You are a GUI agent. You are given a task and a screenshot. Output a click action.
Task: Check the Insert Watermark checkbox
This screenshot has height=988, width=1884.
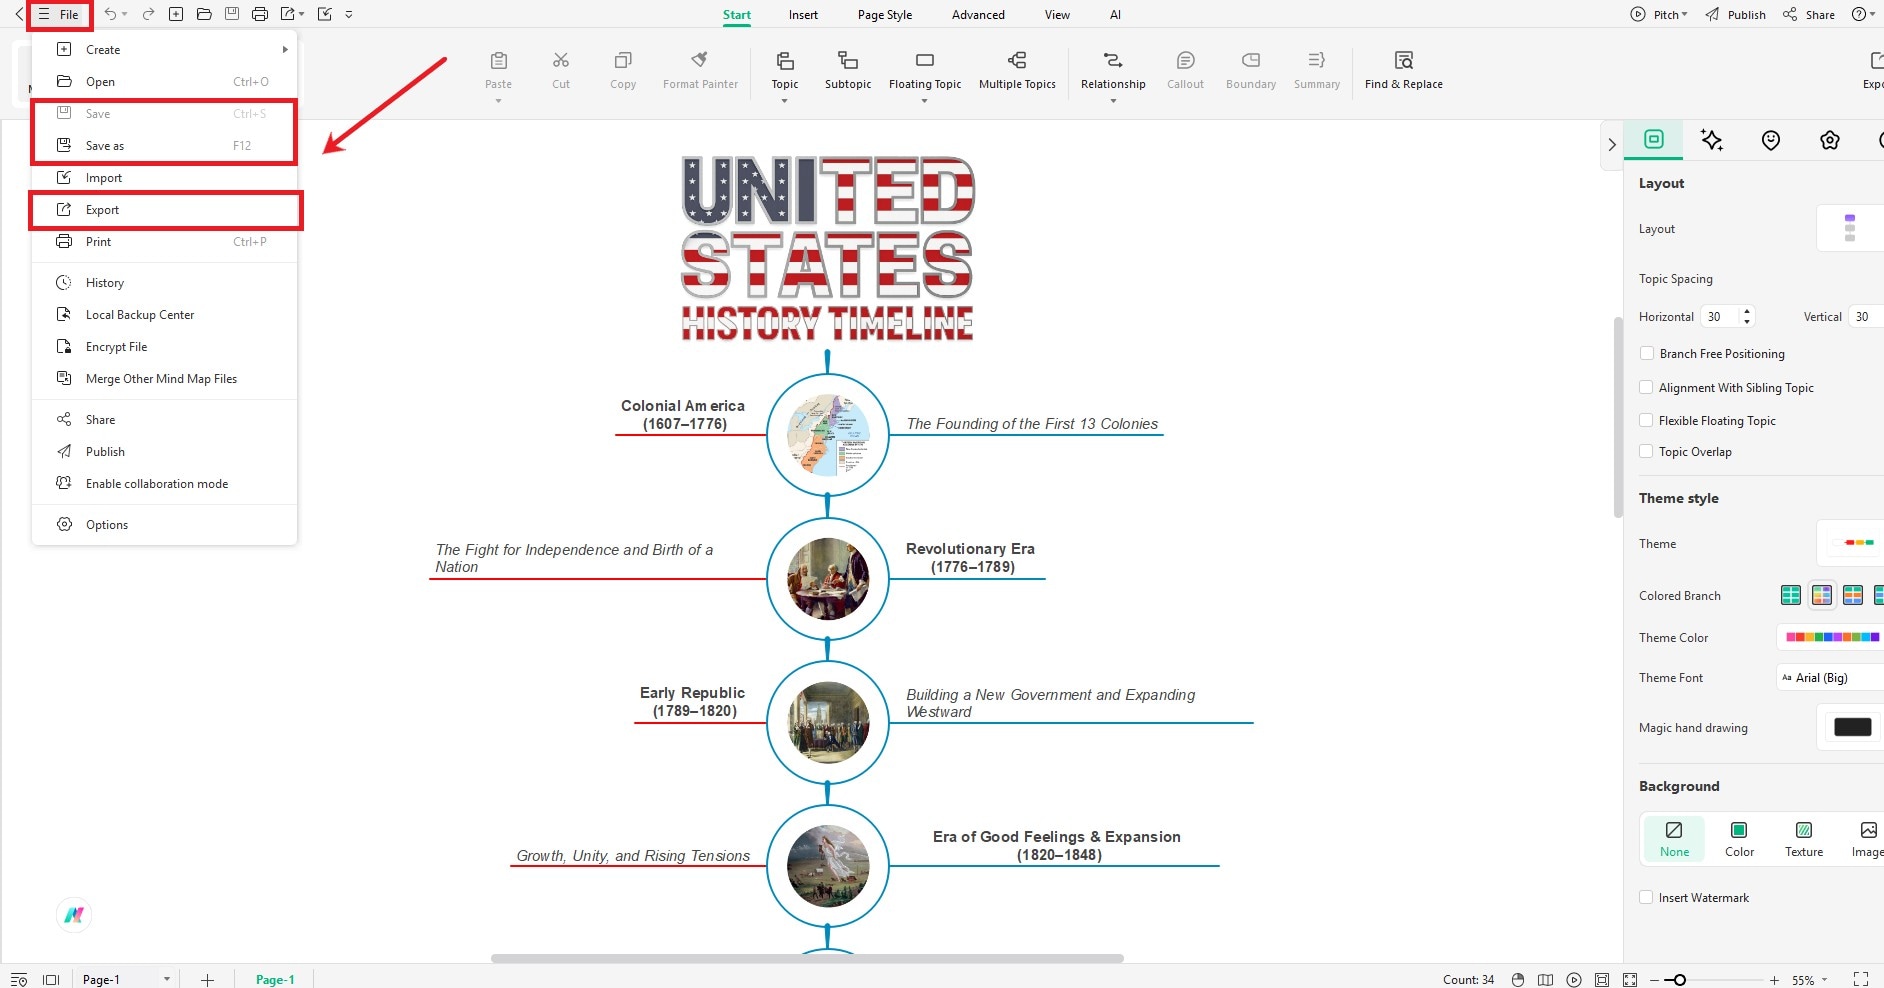[x=1646, y=897]
